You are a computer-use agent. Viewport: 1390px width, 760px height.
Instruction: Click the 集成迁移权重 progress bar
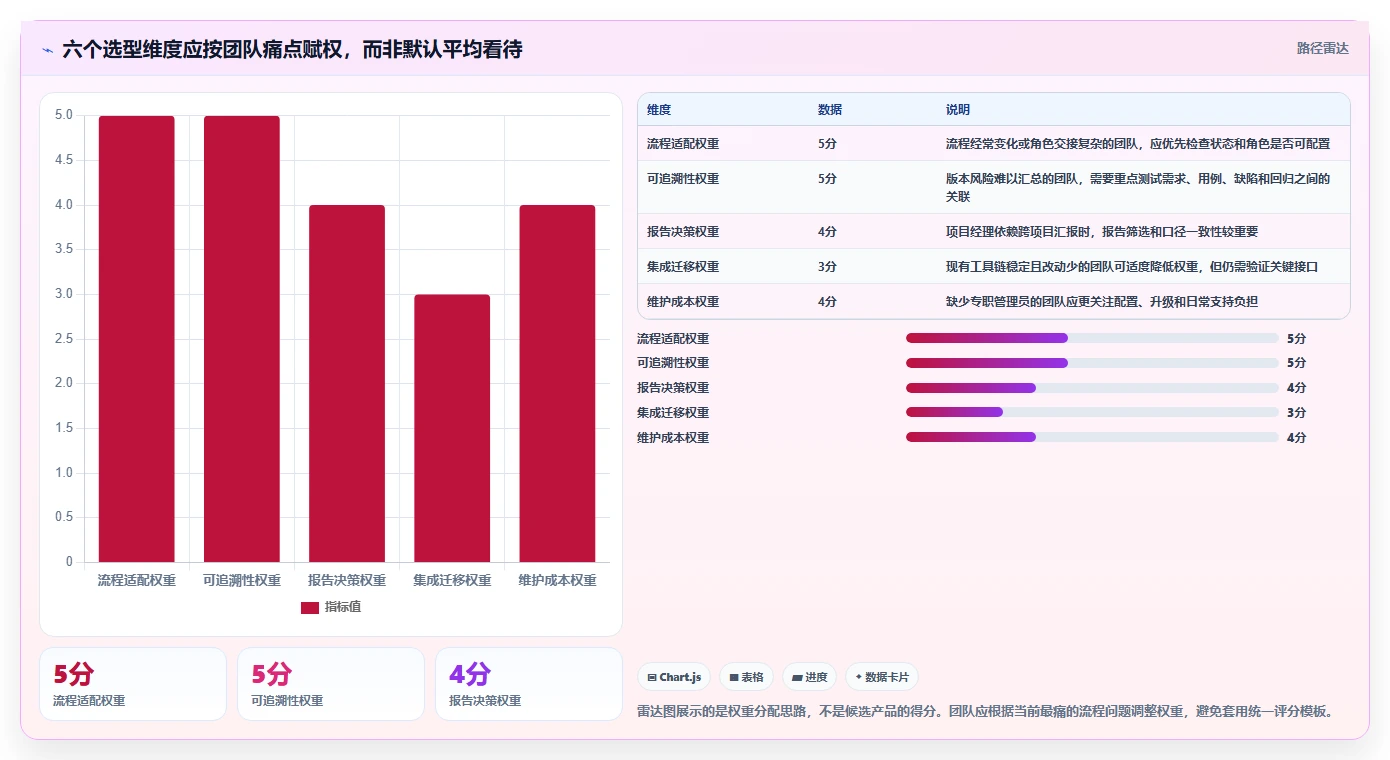click(x=1092, y=412)
